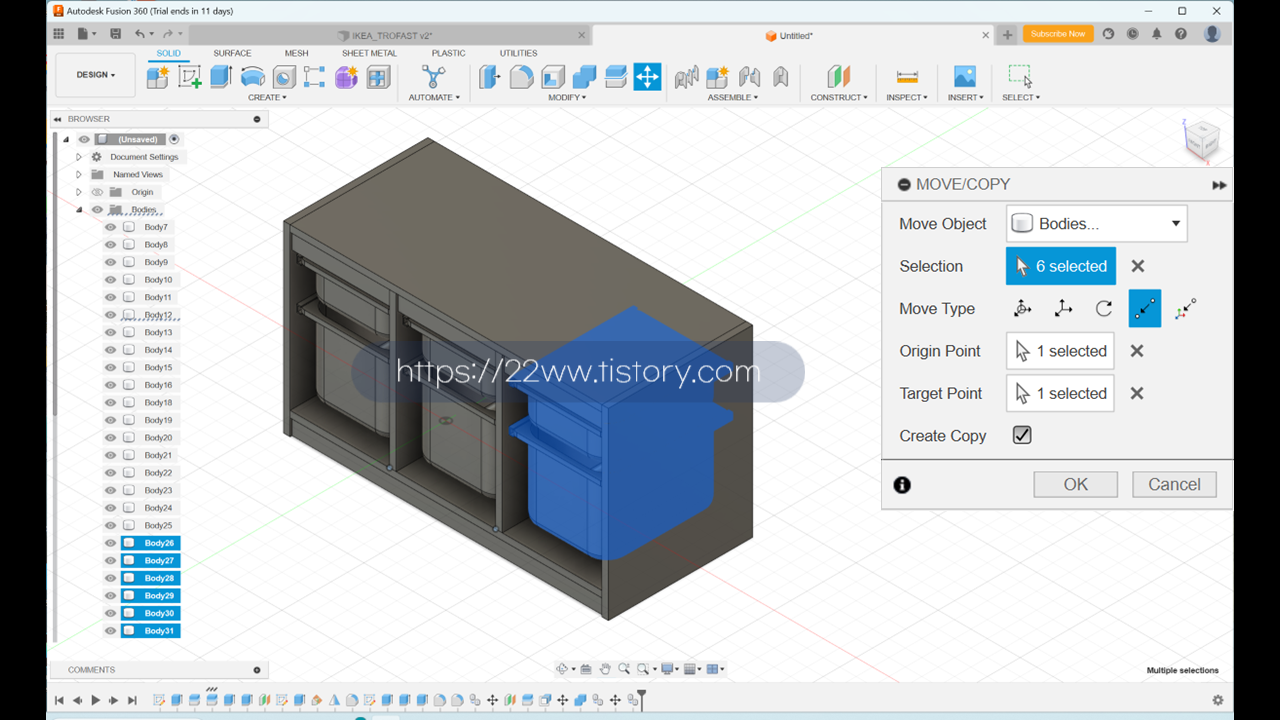The width and height of the screenshot is (1280, 720).
Task: Click the Save disk icon
Action: [x=116, y=34]
